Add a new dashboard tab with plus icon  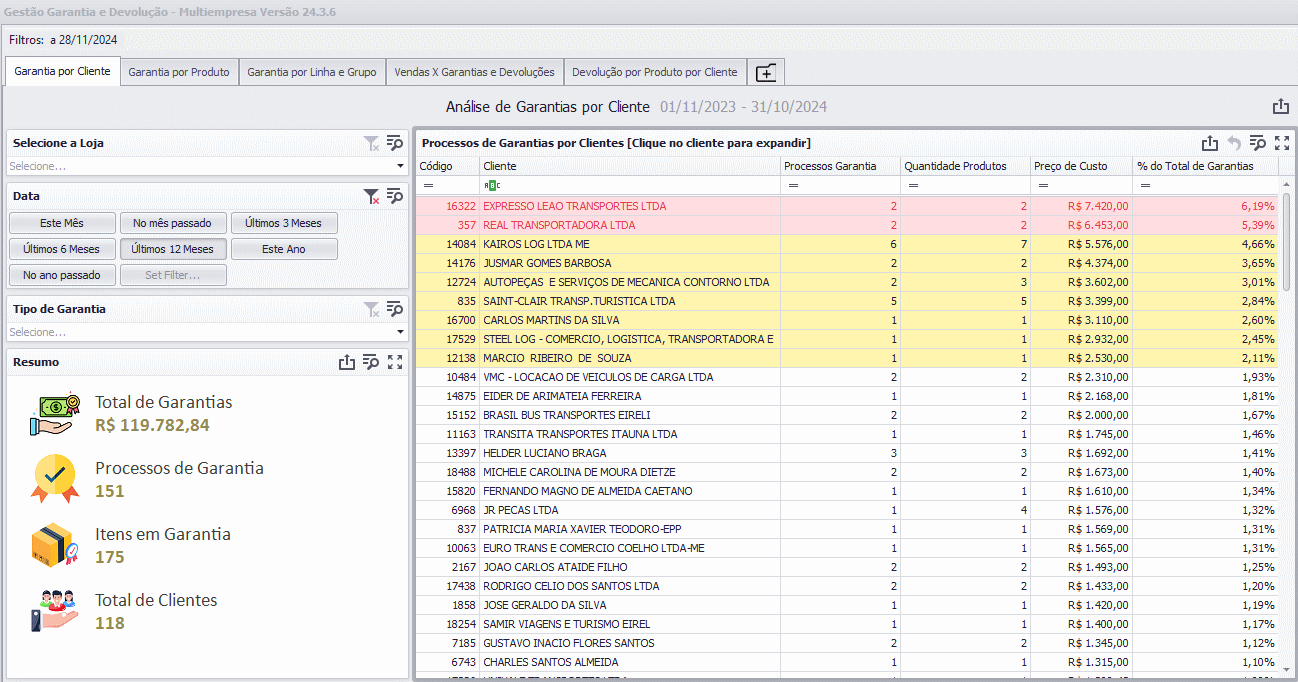coord(765,72)
